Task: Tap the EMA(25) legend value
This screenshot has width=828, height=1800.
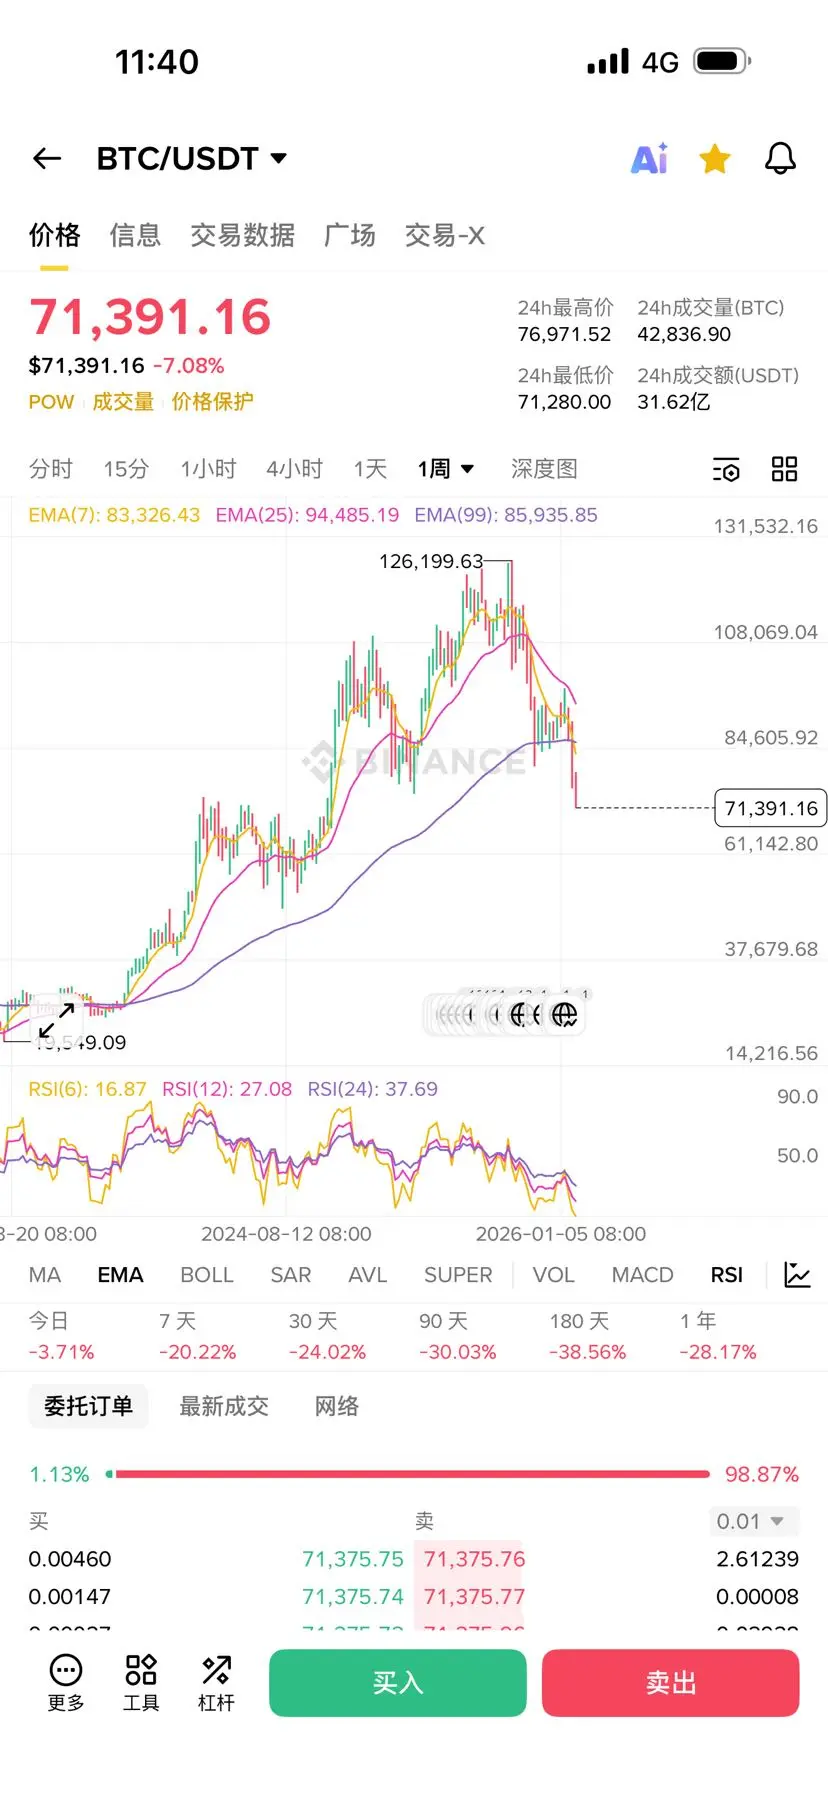Action: (307, 515)
